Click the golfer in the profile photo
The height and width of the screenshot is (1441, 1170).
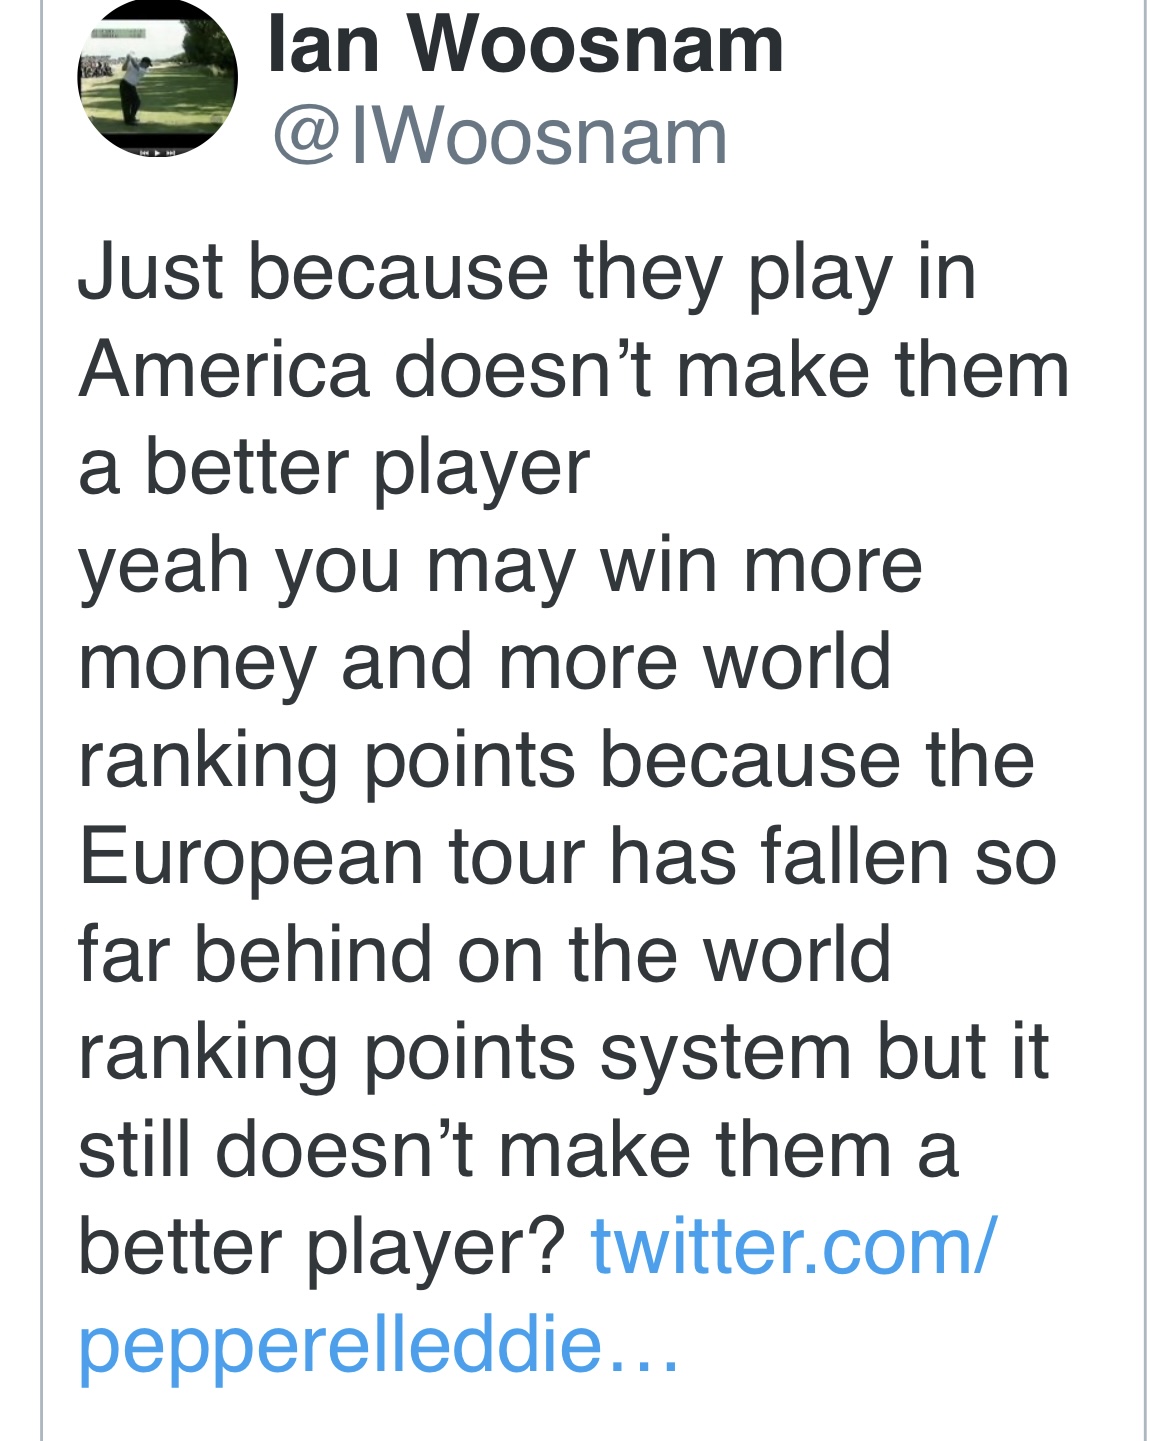pyautogui.click(x=135, y=88)
